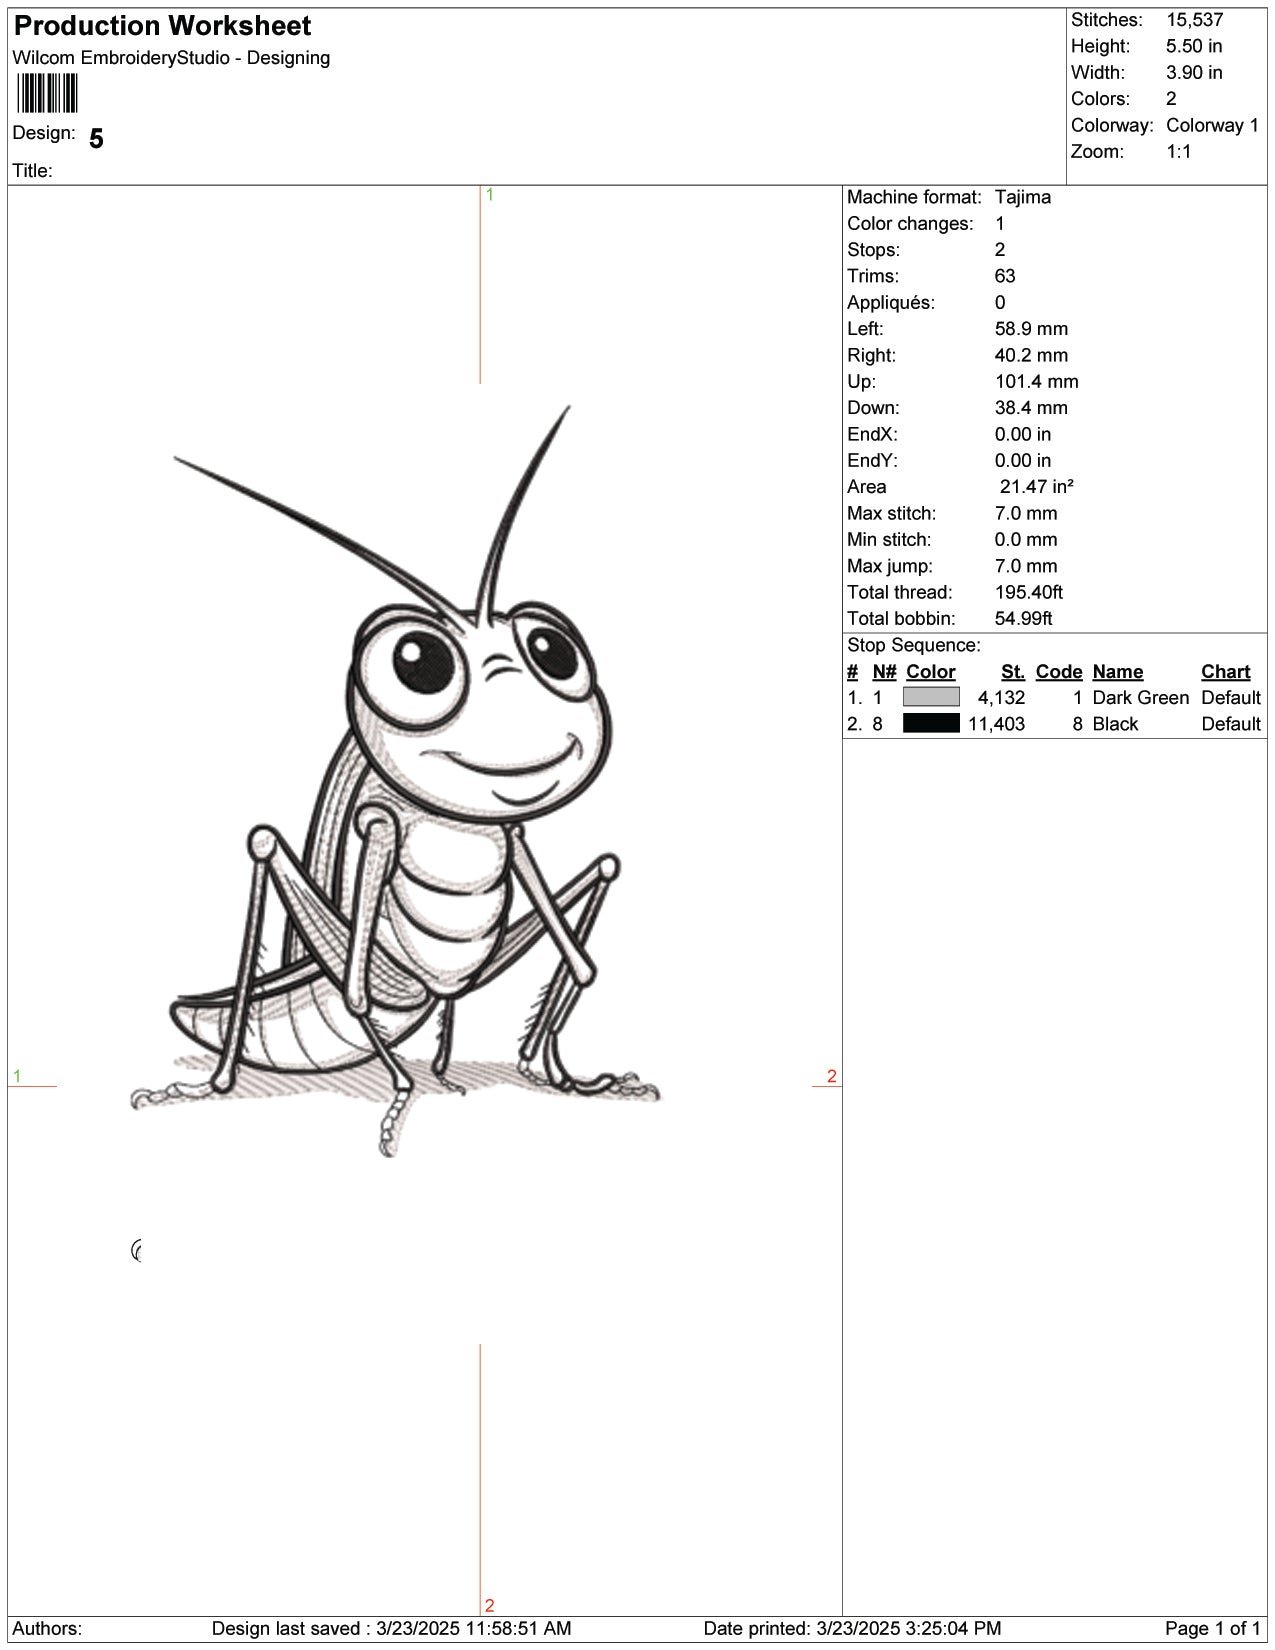Click the Stitches count value 15,537
1275x1650 pixels.
click(x=1194, y=20)
